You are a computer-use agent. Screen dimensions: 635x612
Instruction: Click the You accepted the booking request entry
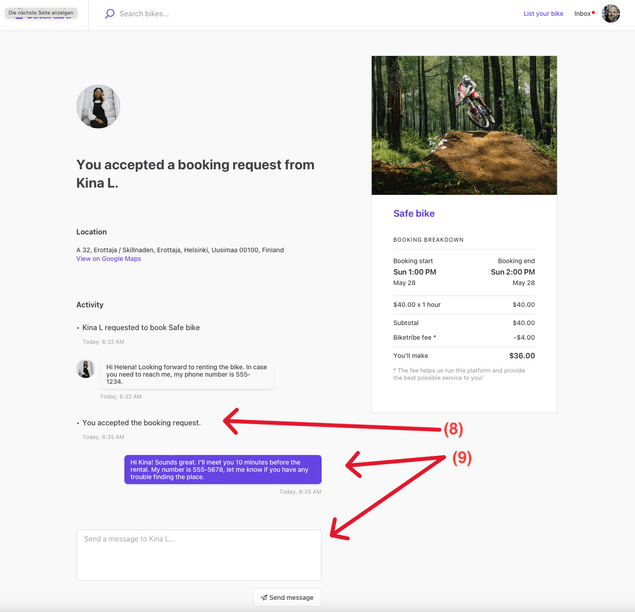click(141, 423)
